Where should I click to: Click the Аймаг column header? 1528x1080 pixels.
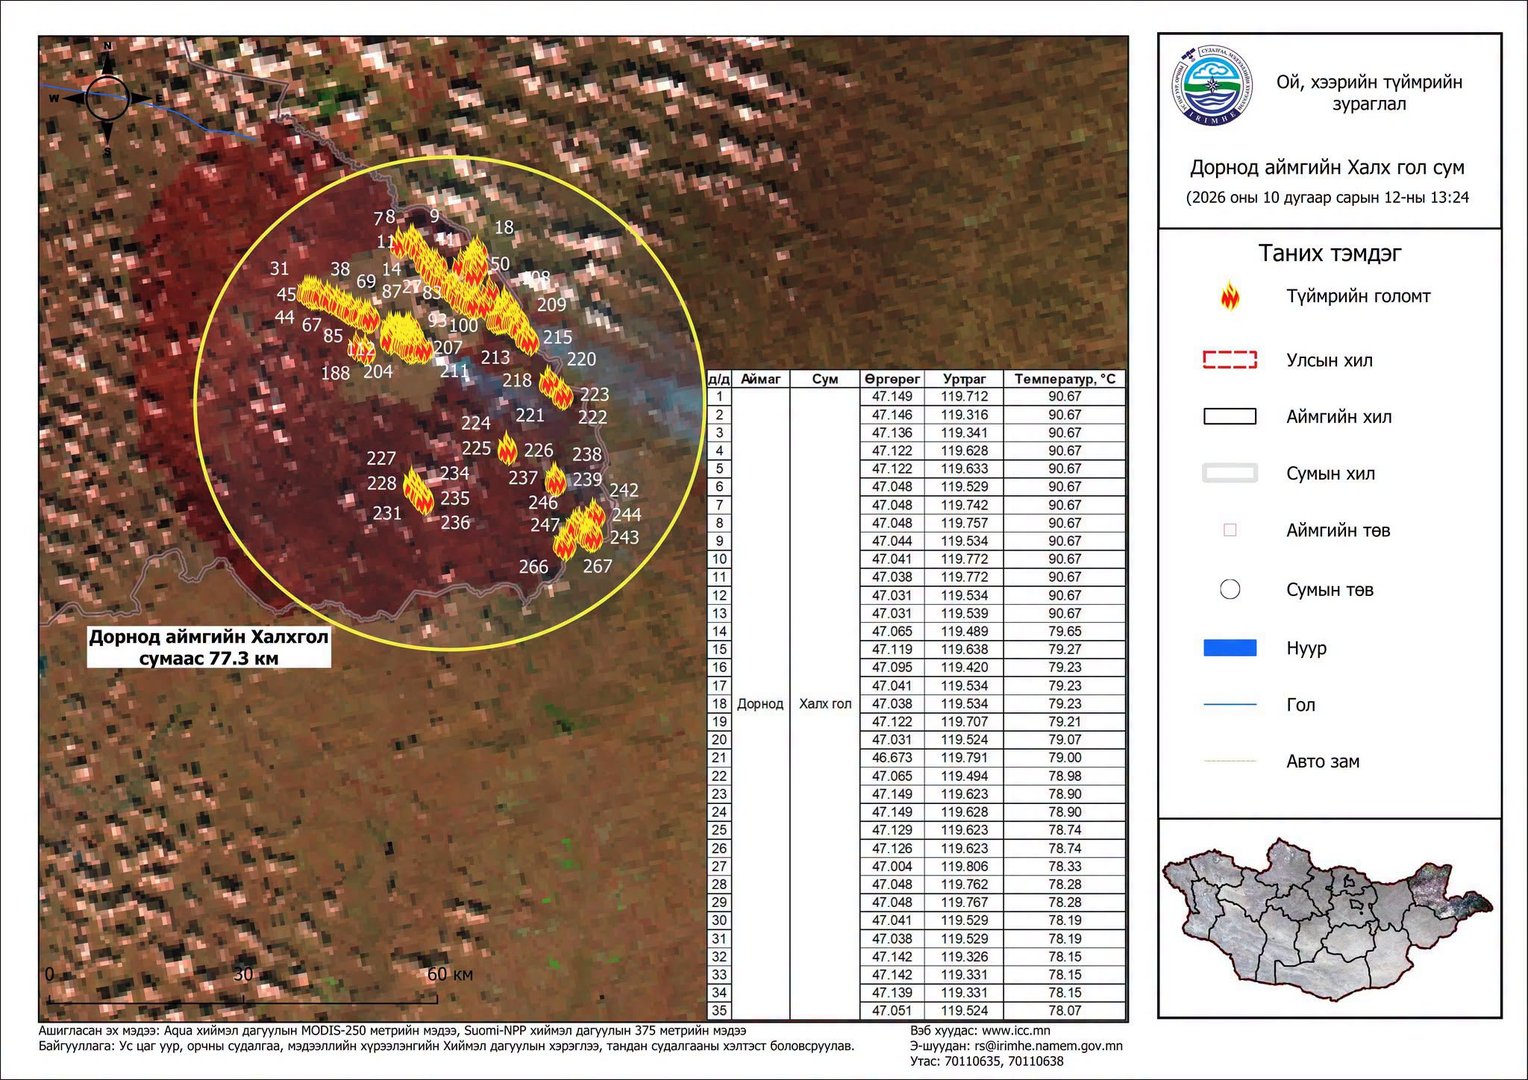[x=760, y=379]
